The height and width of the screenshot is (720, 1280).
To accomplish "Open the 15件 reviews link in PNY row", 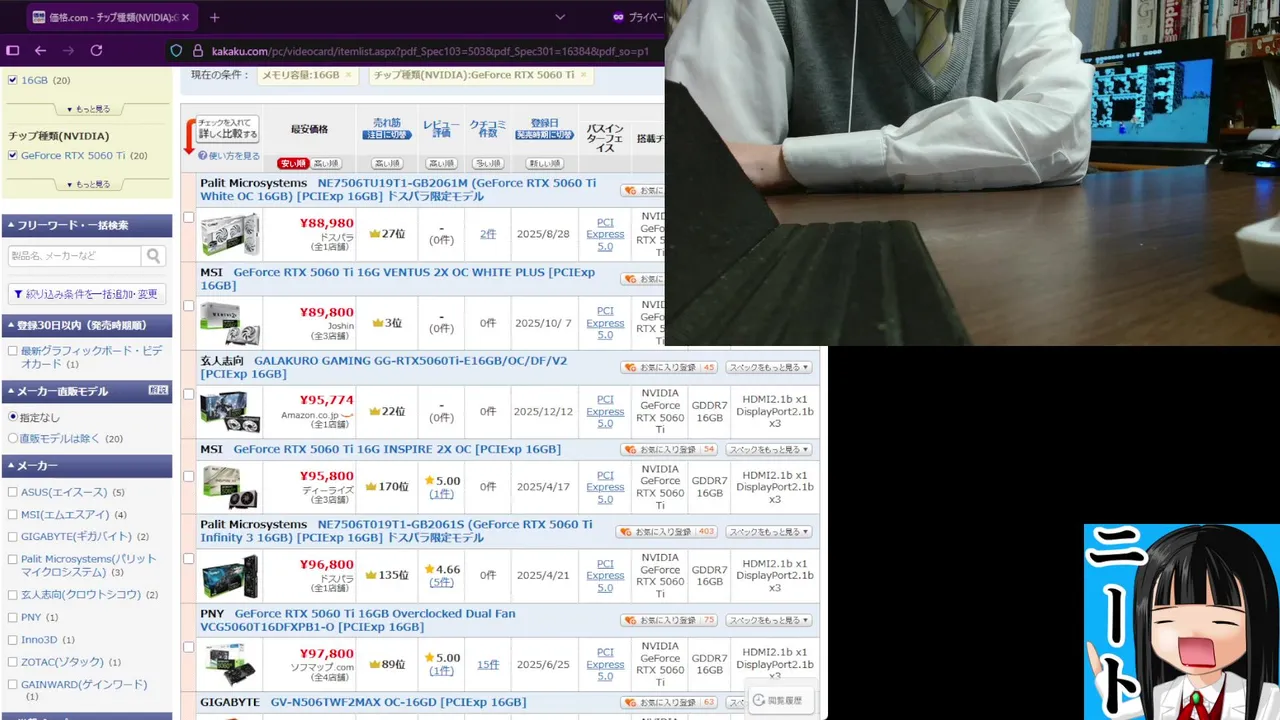I will [488, 664].
